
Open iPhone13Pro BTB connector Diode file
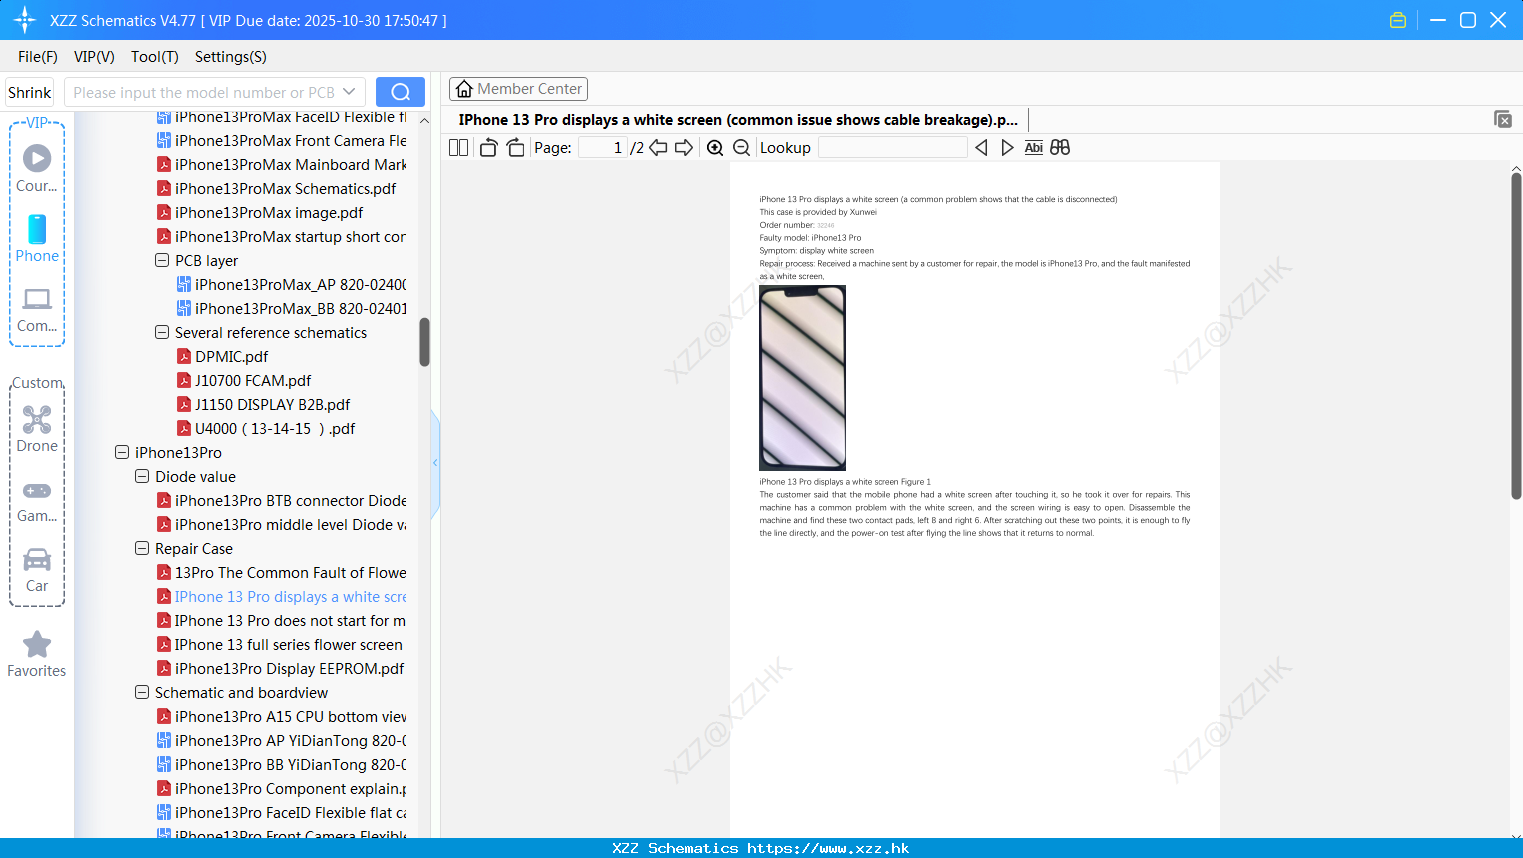(x=282, y=500)
